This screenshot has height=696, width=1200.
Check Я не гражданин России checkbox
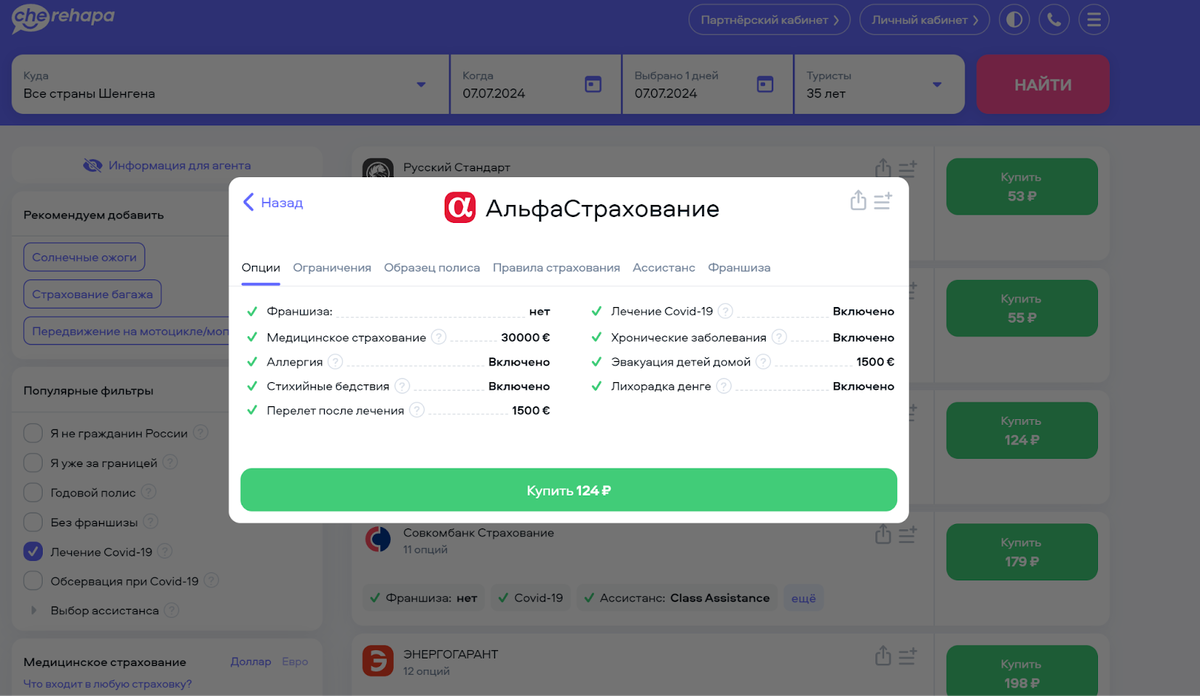33,433
